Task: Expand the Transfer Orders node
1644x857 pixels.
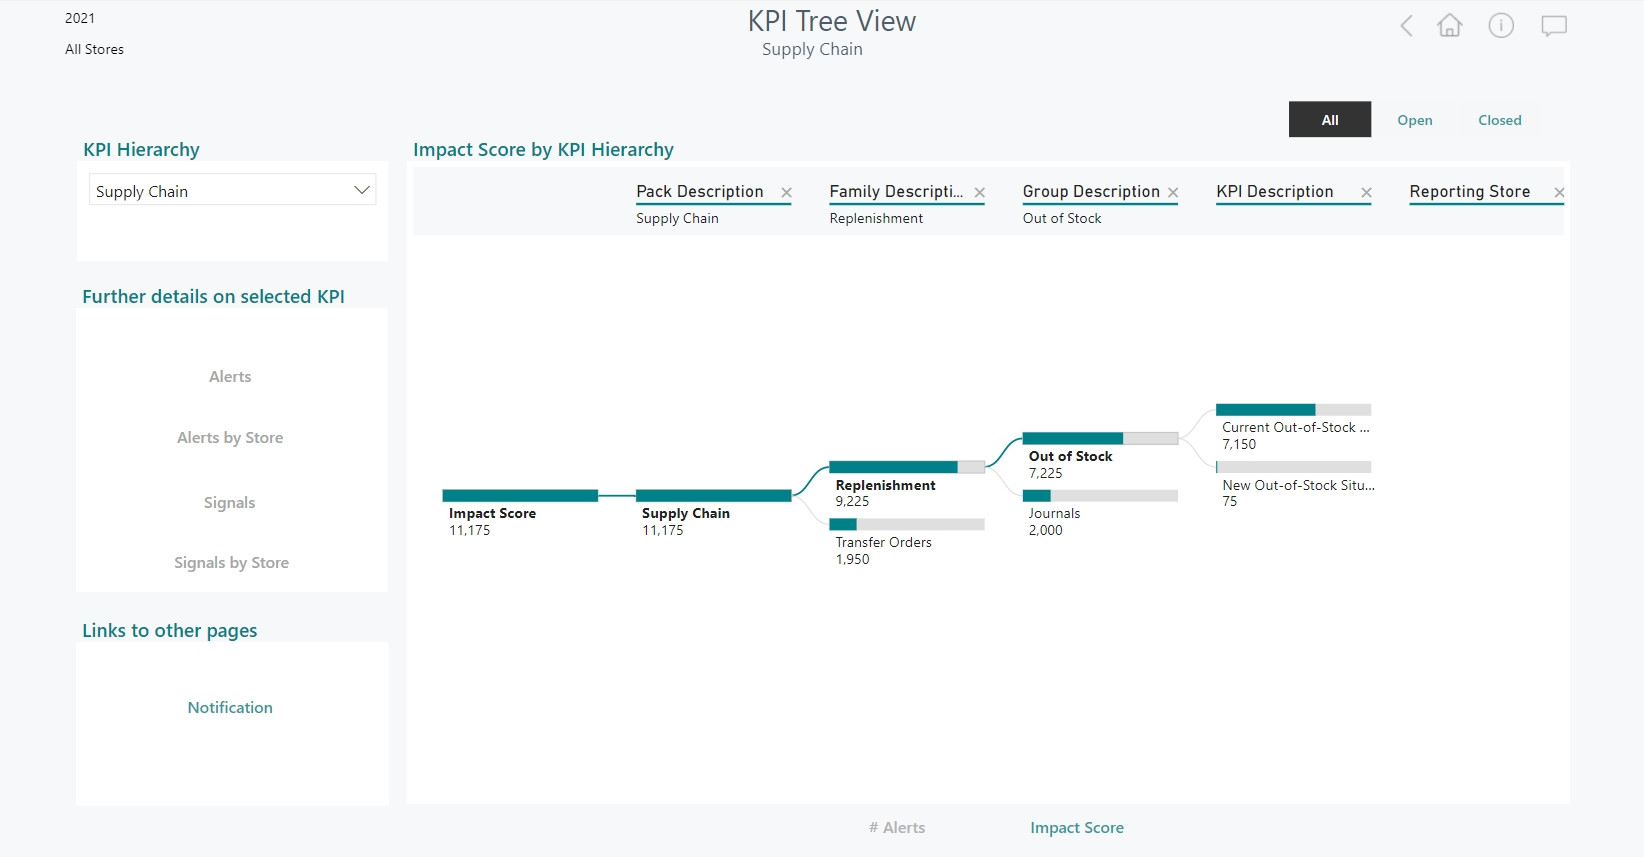Action: (x=906, y=525)
